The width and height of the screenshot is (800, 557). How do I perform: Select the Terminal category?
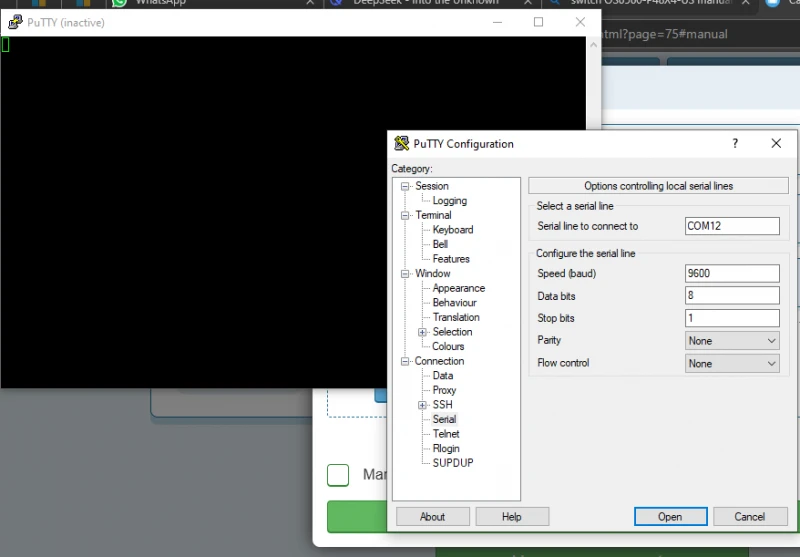[x=433, y=215]
